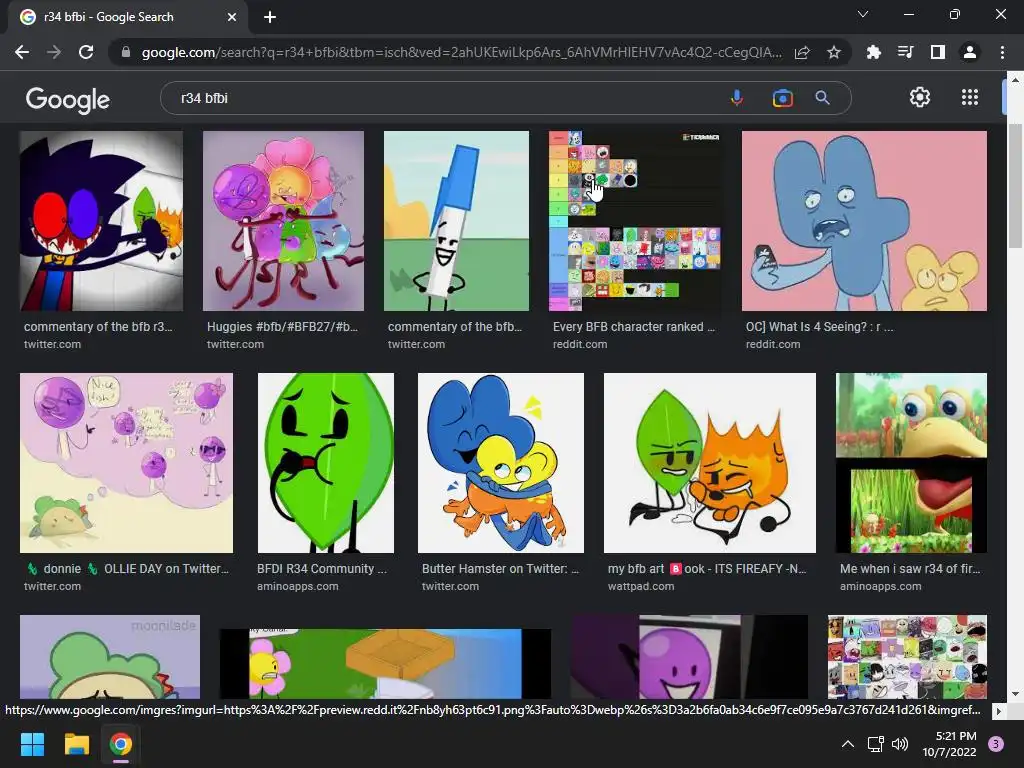Open a new browser tab
Image resolution: width=1024 pixels, height=768 pixels.
270,17
